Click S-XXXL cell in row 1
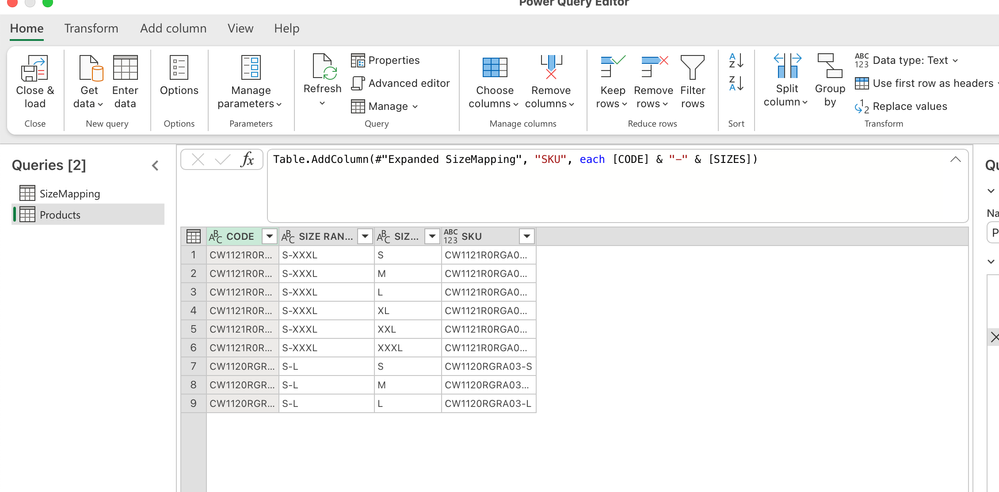999x492 pixels. click(326, 255)
